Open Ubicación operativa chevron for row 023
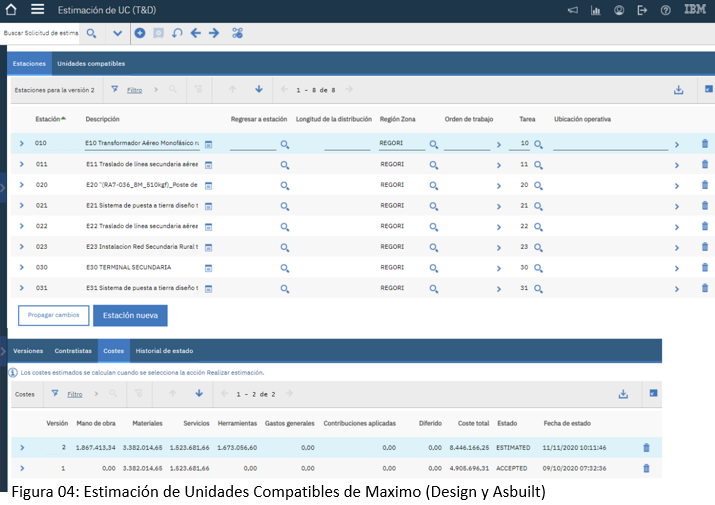 point(677,248)
